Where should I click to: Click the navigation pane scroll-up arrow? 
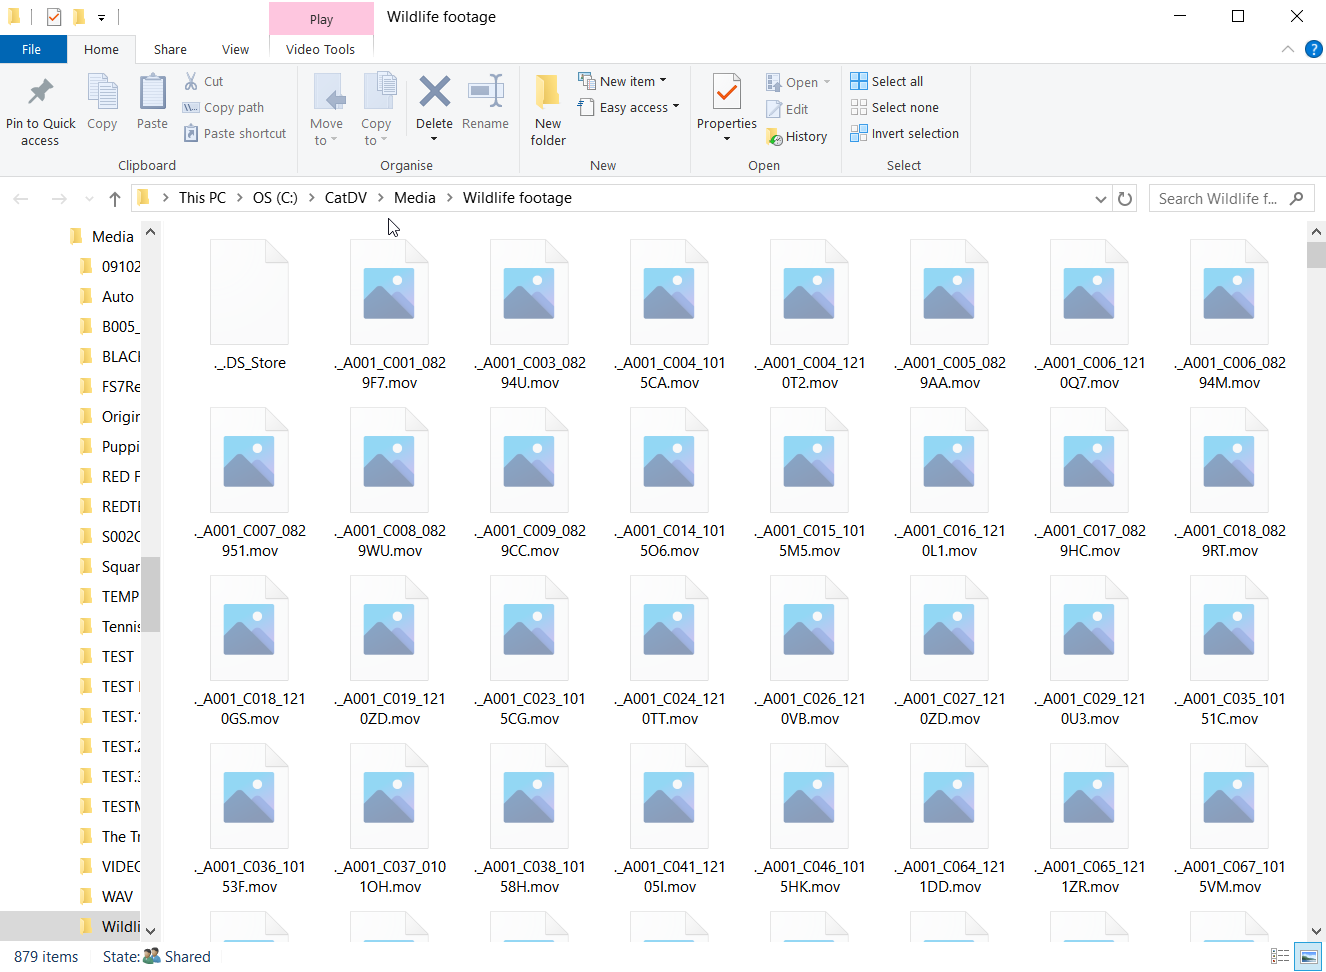[150, 232]
